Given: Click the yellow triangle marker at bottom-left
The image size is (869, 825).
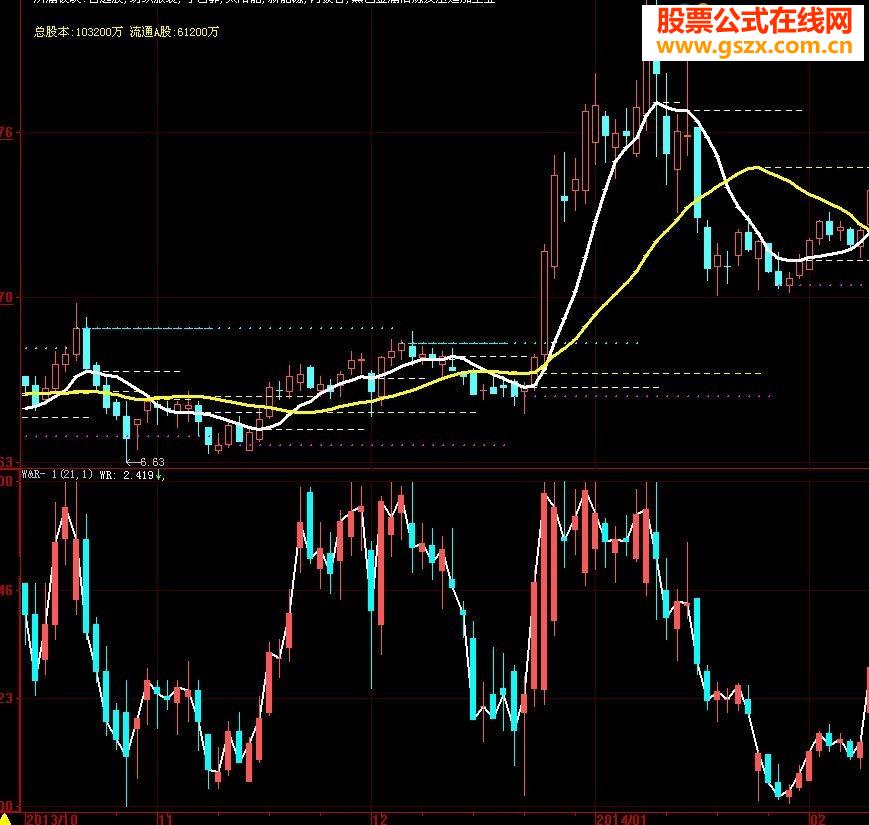Looking at the screenshot, I should [x=4, y=819].
